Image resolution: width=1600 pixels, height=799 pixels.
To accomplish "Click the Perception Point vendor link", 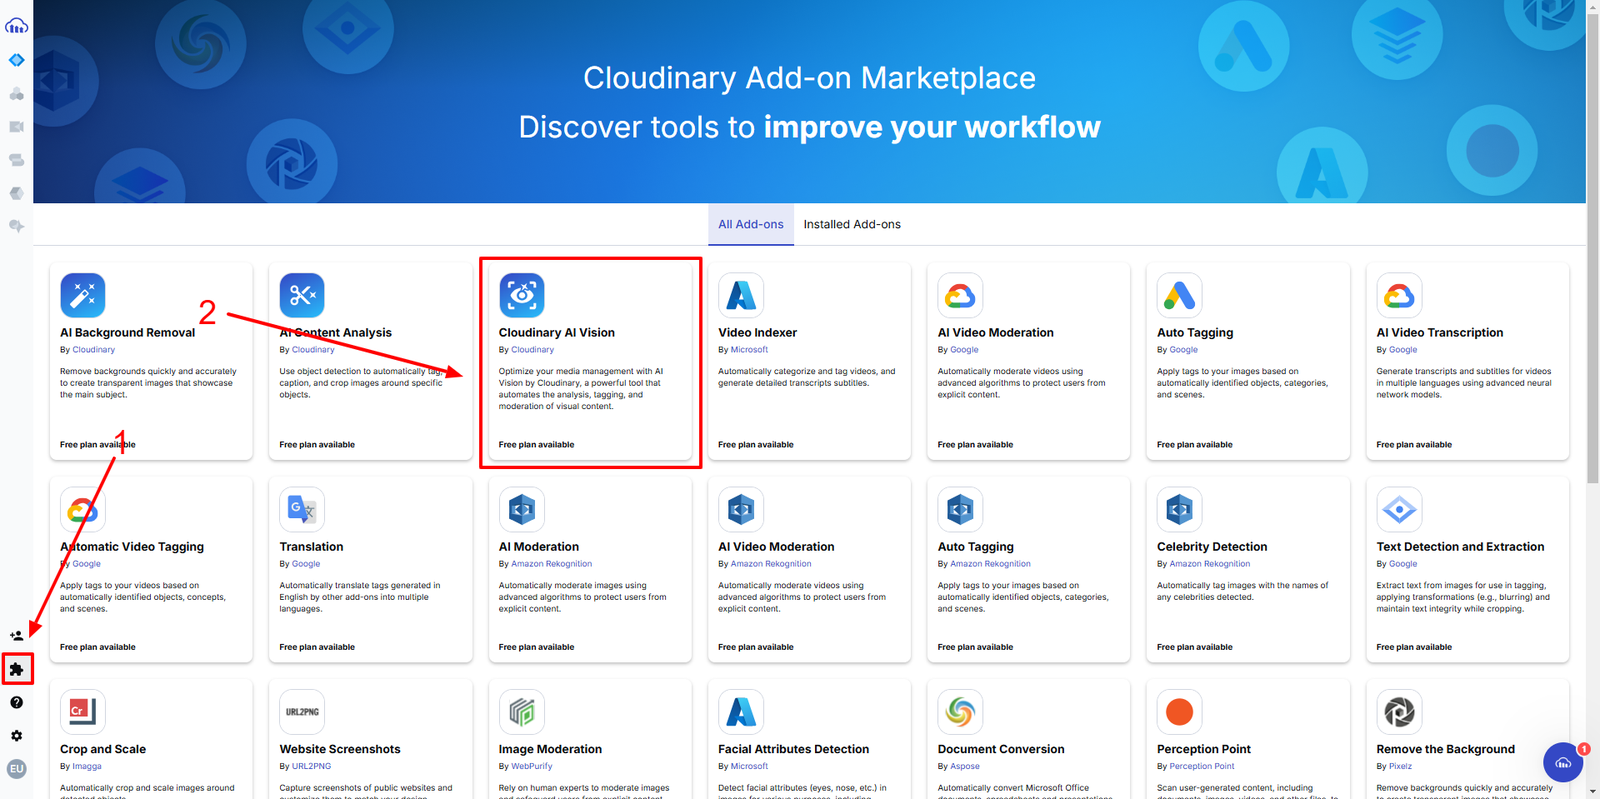I will click(x=1202, y=766).
